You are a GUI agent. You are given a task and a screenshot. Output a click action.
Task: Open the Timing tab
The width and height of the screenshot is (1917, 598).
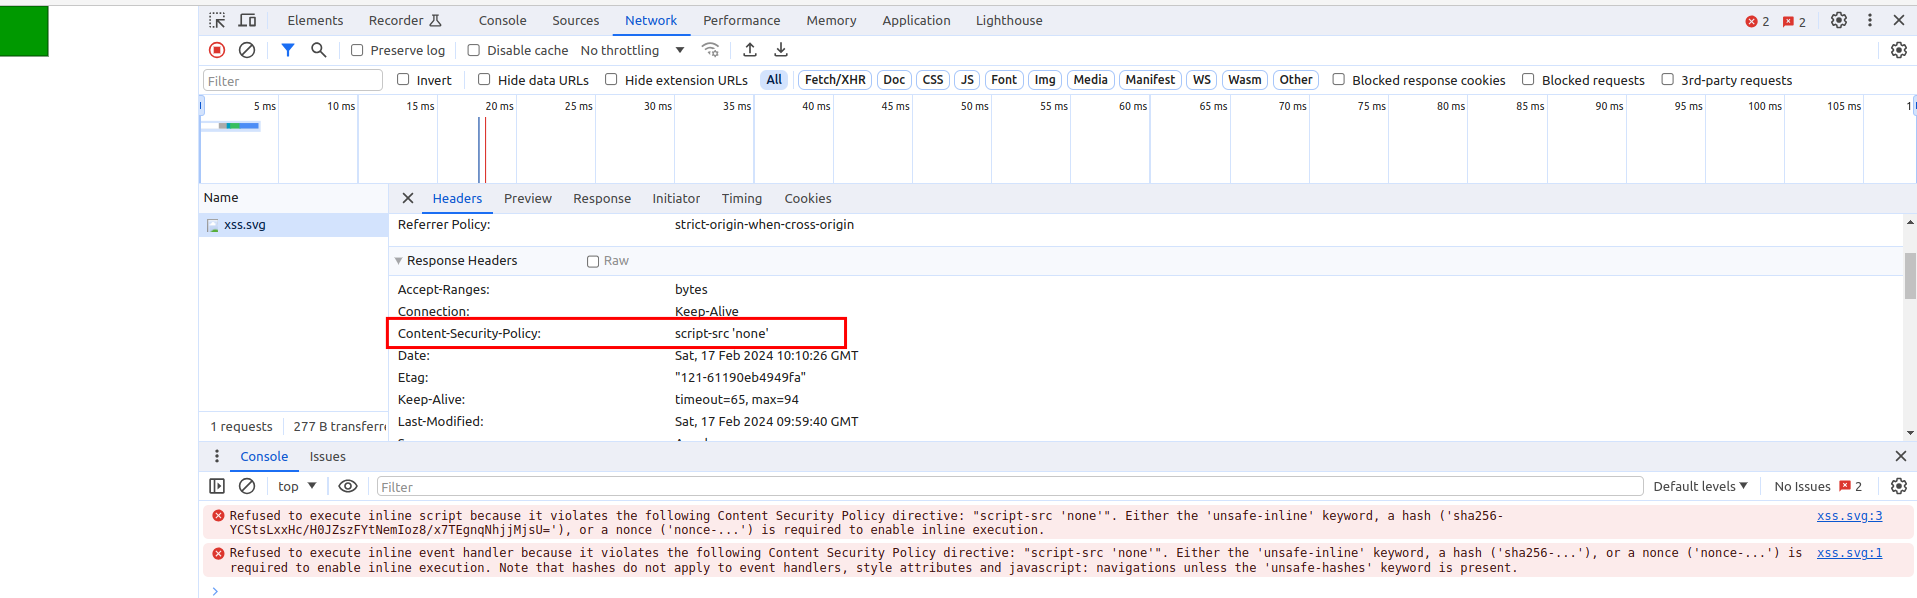742,198
